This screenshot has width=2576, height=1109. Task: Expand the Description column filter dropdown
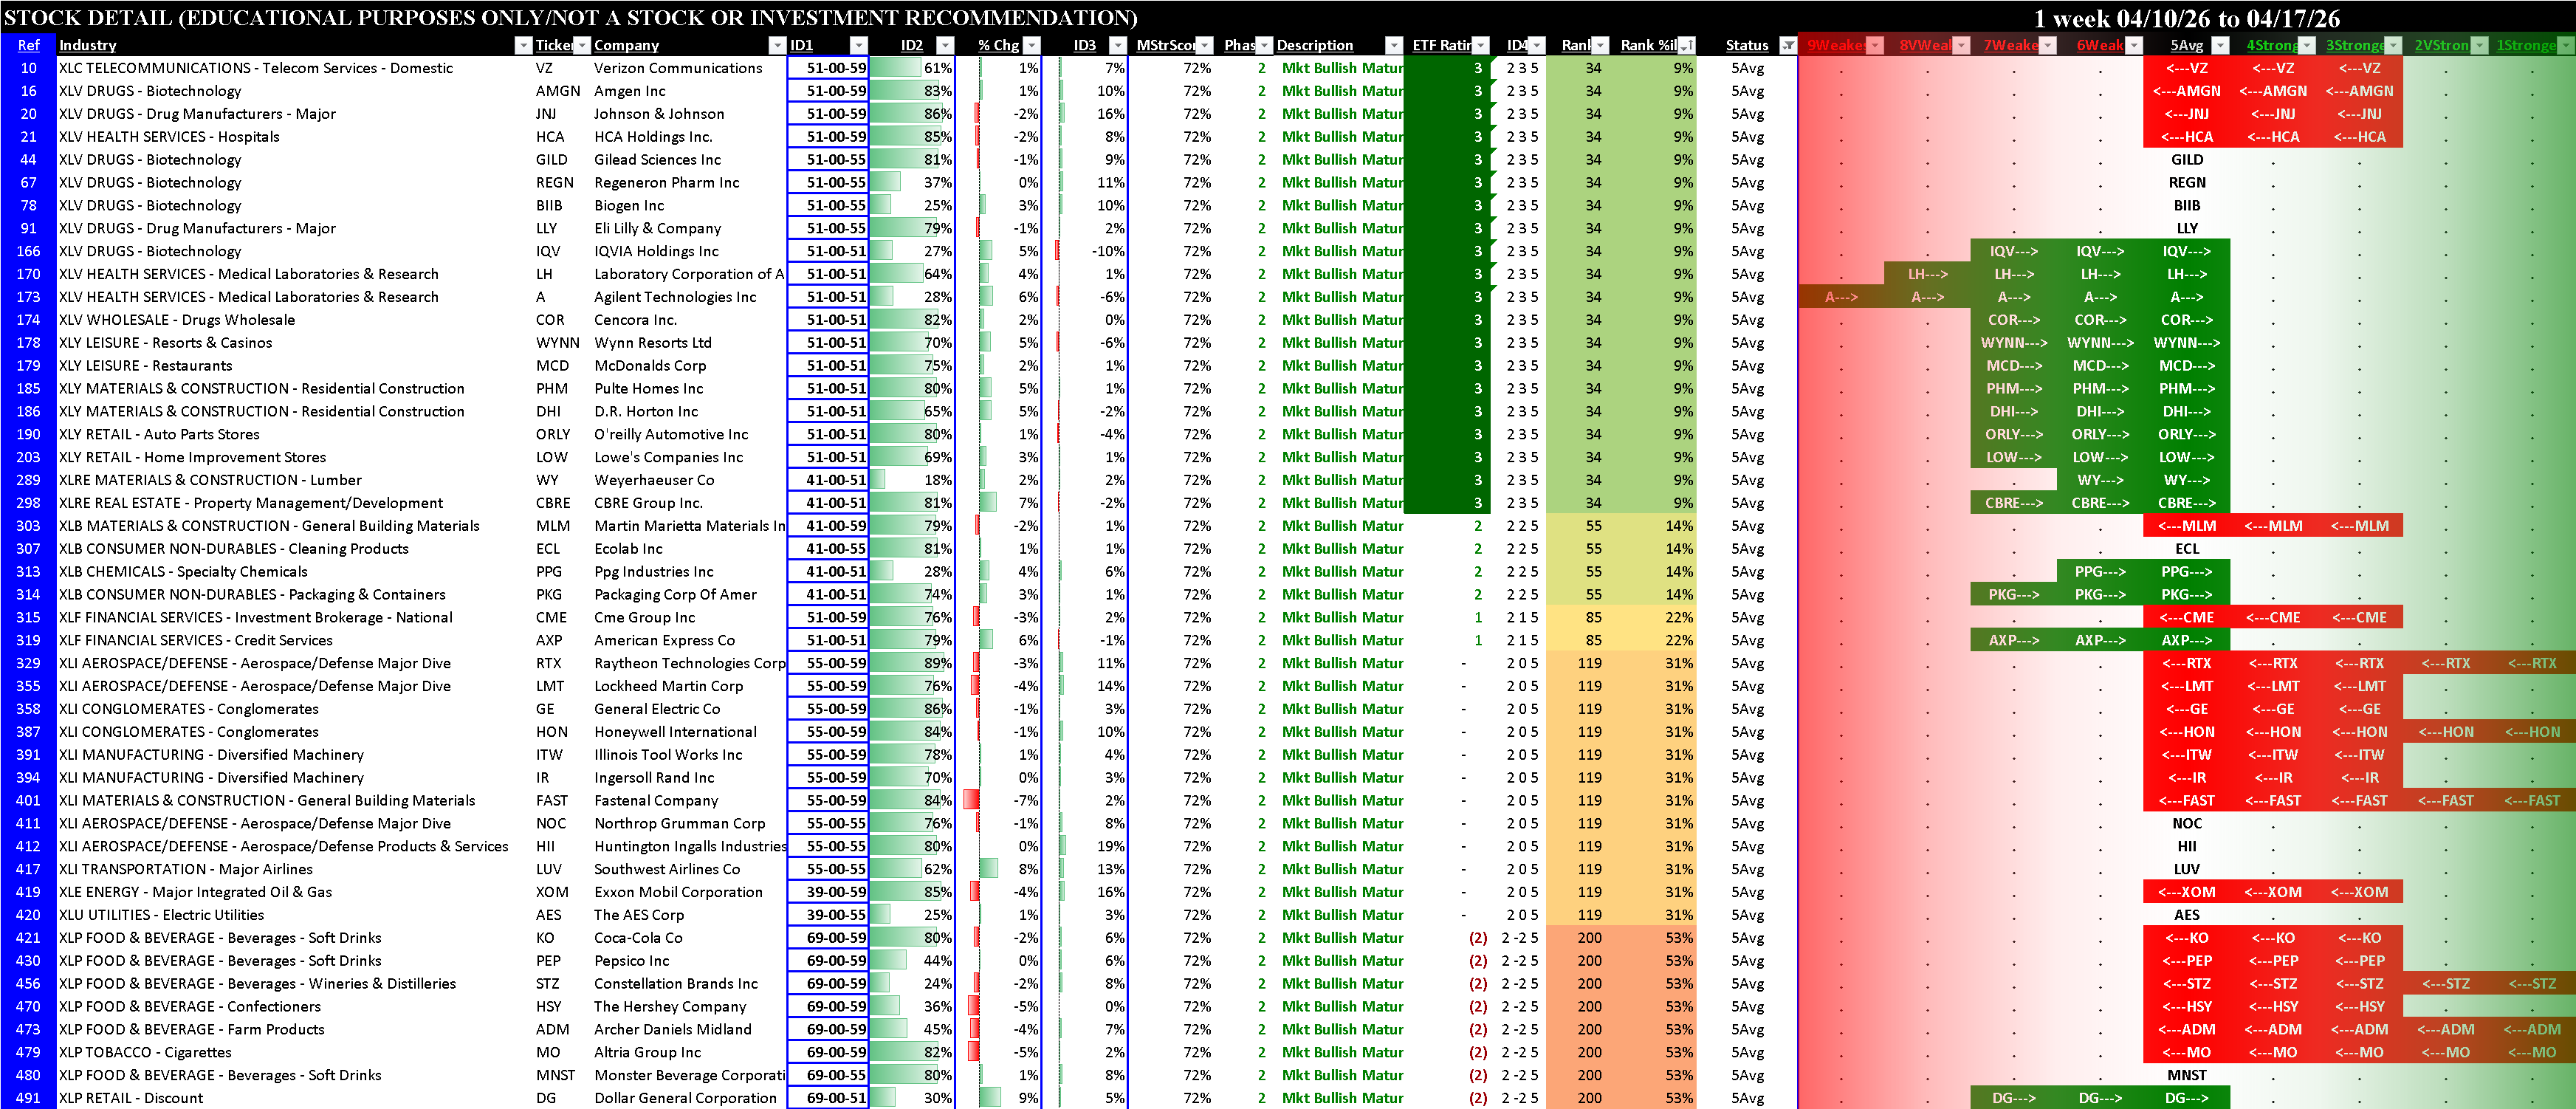pos(1393,45)
